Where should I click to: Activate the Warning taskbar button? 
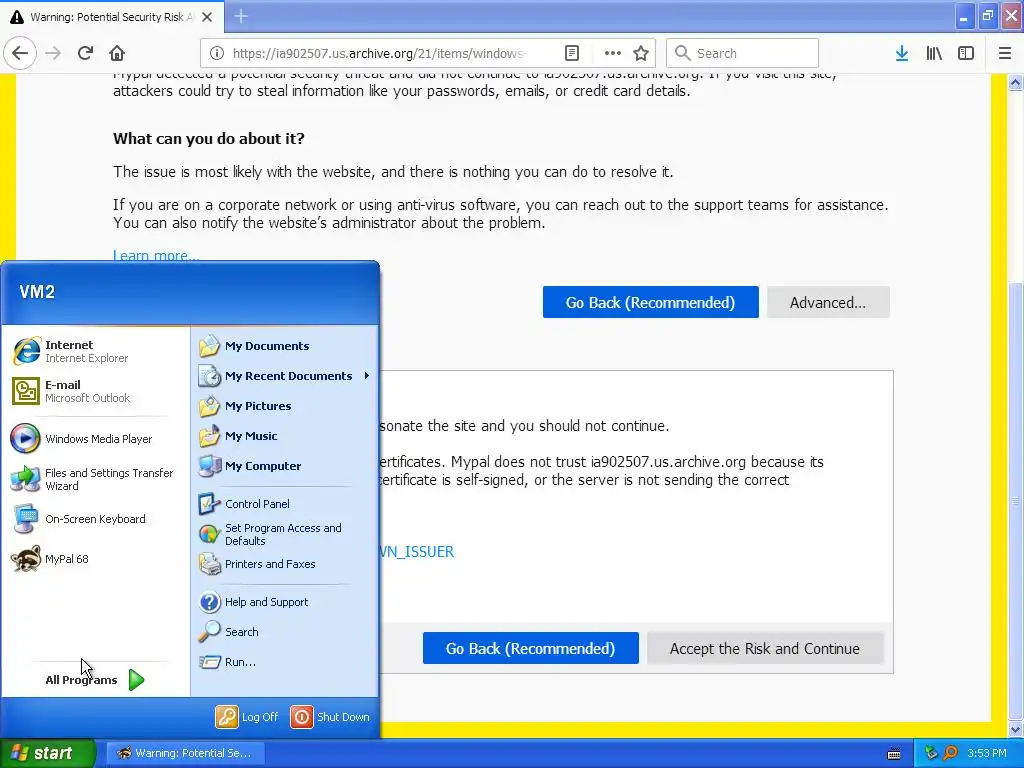[185, 753]
